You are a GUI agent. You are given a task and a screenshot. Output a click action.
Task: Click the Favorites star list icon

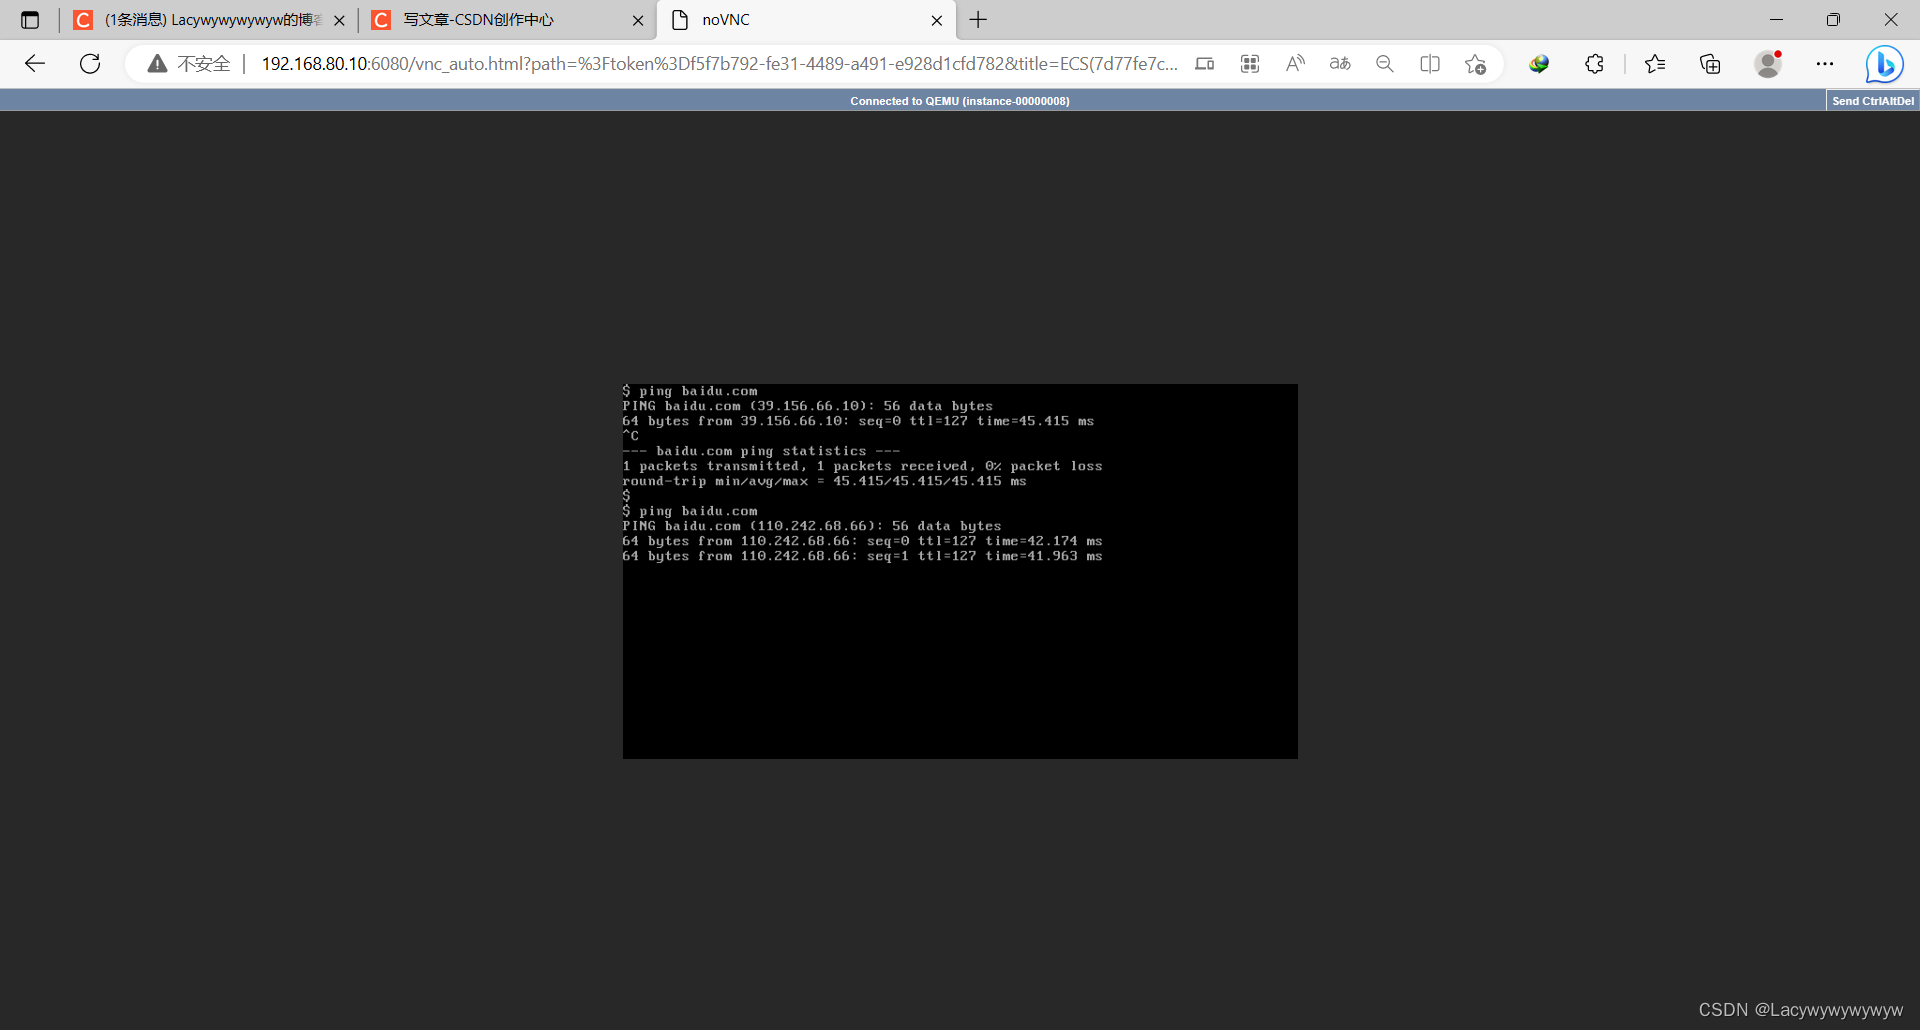point(1655,63)
